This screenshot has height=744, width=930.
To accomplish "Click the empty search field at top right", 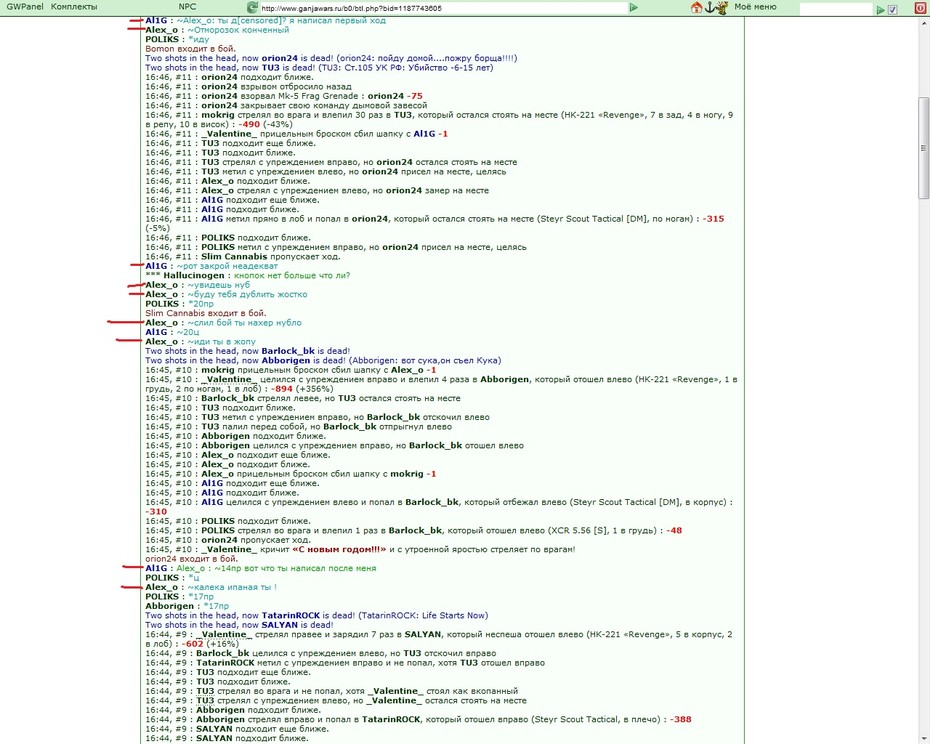I will 836,9.
